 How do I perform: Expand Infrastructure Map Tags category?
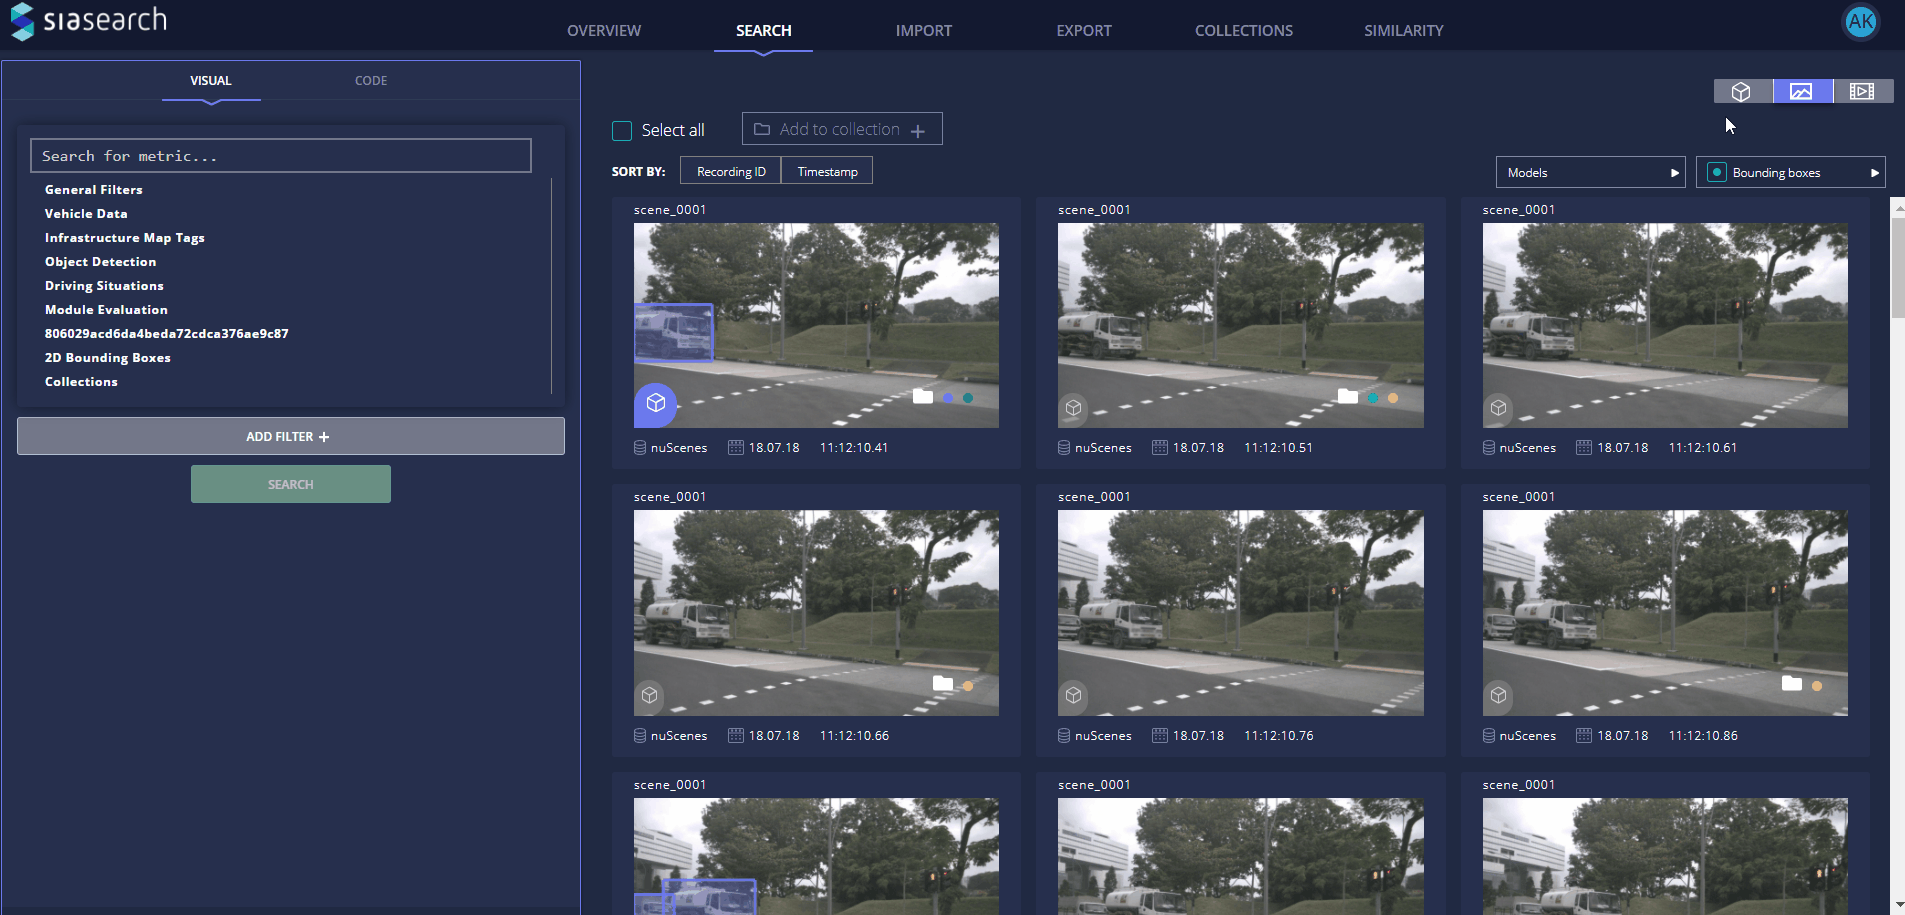(125, 238)
